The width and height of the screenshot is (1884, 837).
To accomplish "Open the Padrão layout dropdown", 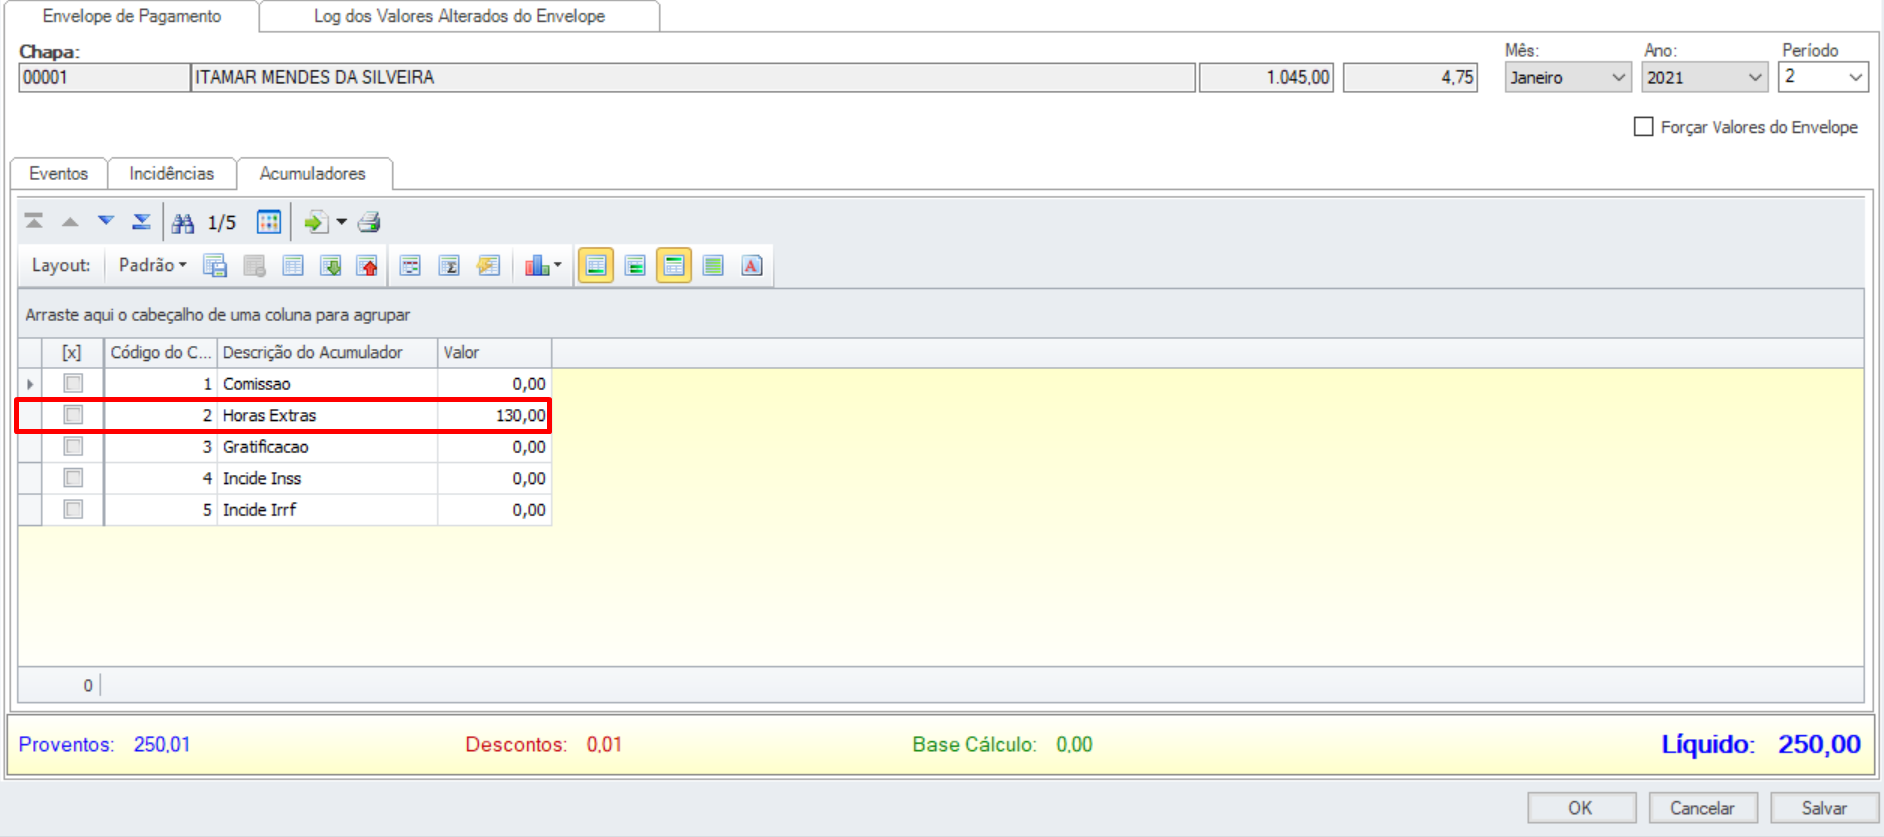I will 152,265.
